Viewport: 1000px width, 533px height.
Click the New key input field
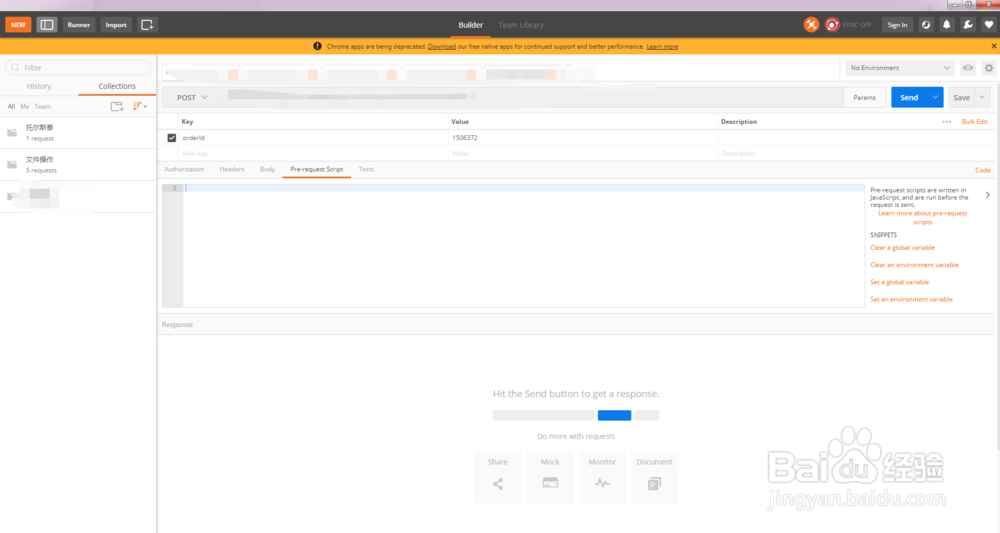tap(314, 154)
